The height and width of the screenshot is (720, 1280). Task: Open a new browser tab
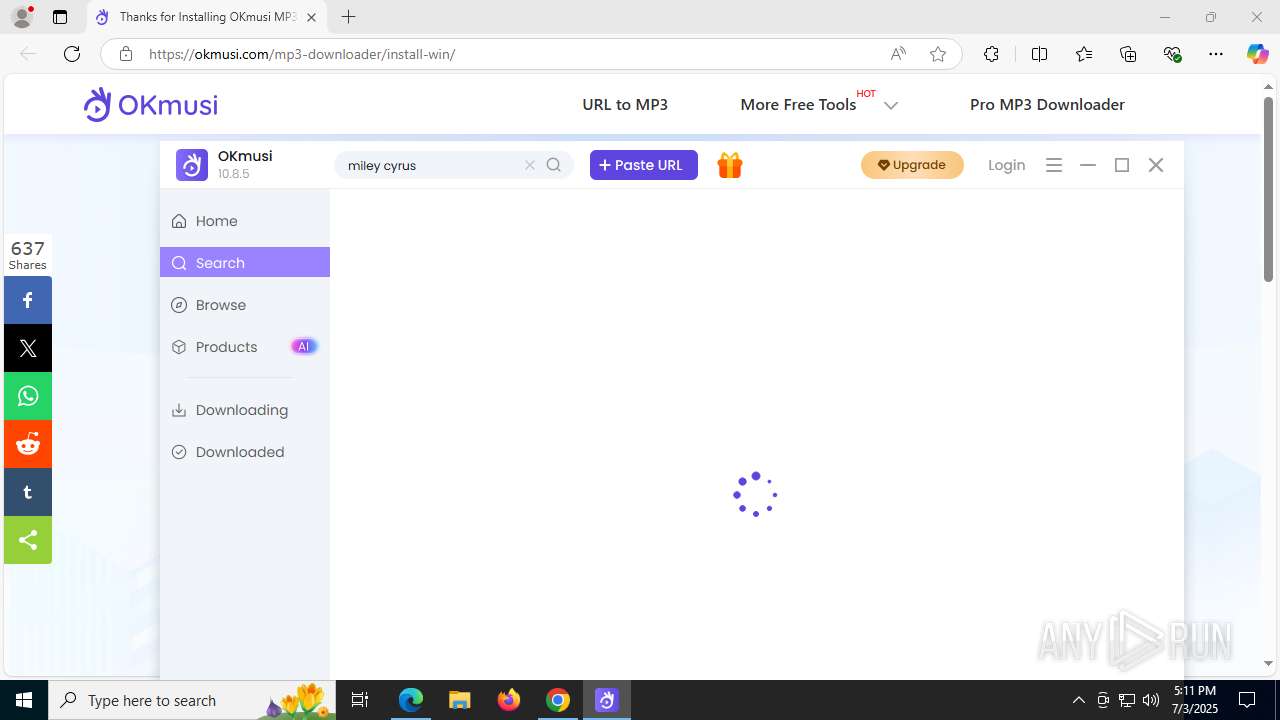pos(348,17)
